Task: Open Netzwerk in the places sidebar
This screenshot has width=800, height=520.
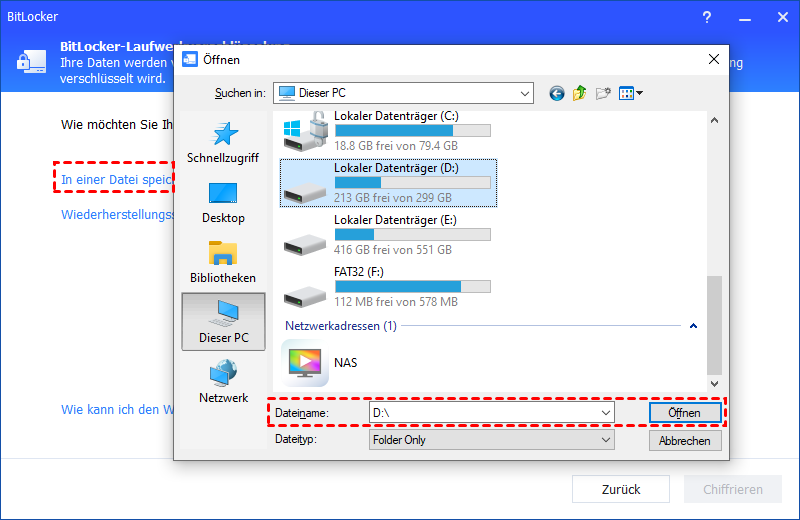Action: (223, 382)
